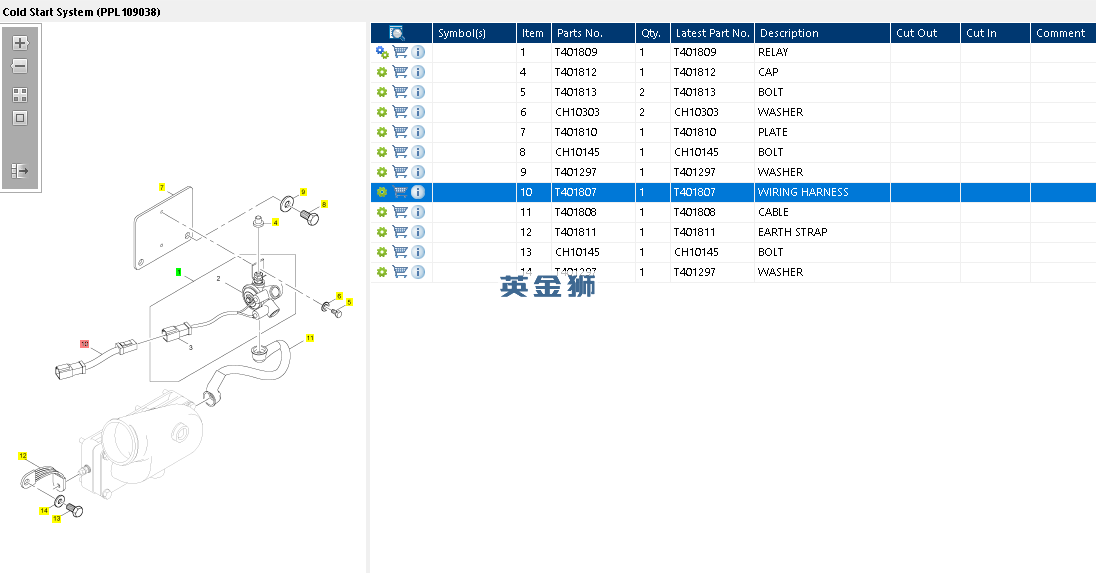This screenshot has width=1096, height=573.
Task: Add EARTH STRAP to the shopping cart
Action: [400, 232]
